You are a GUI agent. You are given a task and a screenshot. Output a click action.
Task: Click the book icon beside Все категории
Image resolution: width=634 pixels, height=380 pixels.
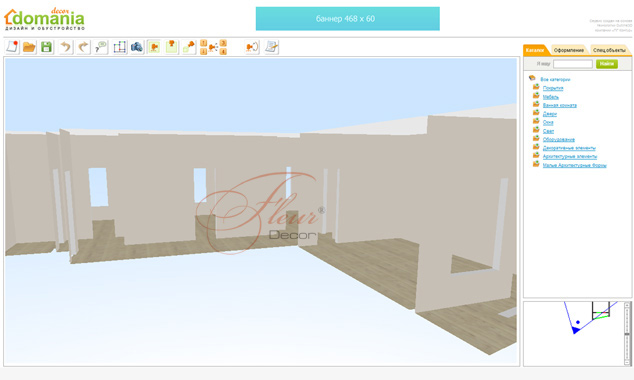pyautogui.click(x=532, y=78)
